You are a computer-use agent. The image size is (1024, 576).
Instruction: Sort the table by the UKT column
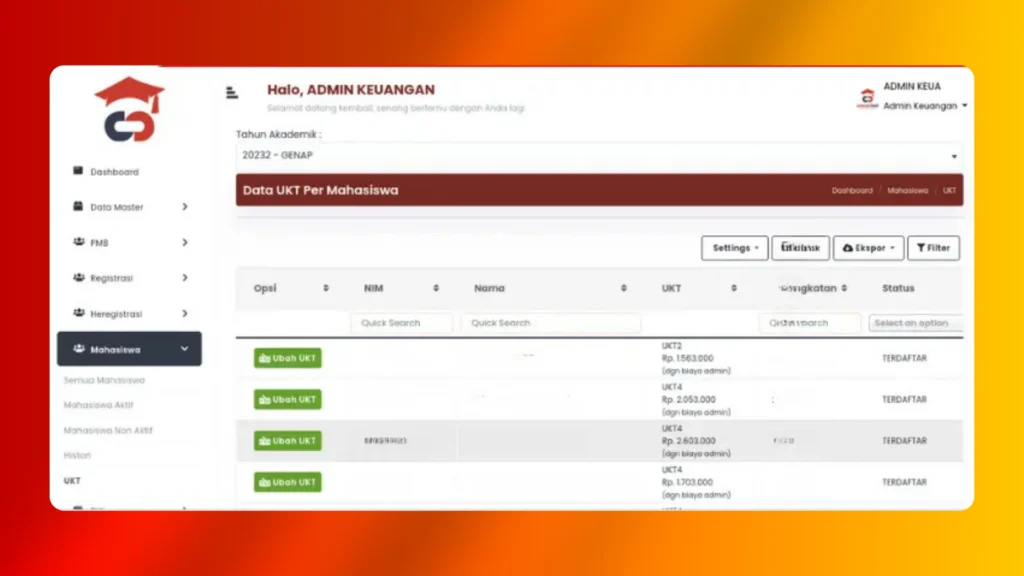pos(734,288)
